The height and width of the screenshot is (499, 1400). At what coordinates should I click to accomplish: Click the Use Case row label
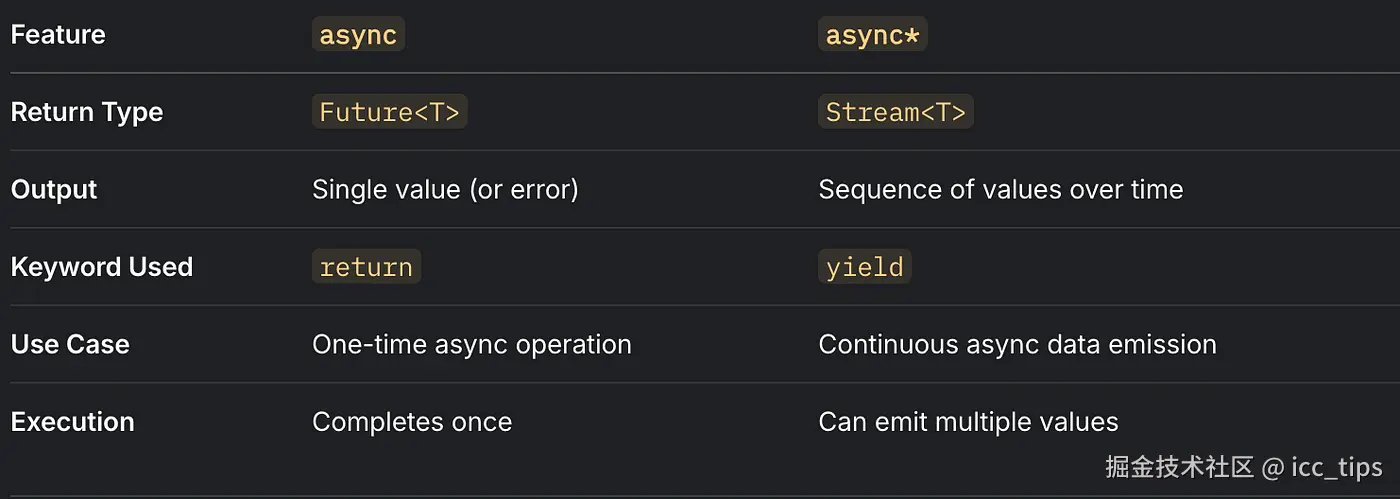[70, 345]
